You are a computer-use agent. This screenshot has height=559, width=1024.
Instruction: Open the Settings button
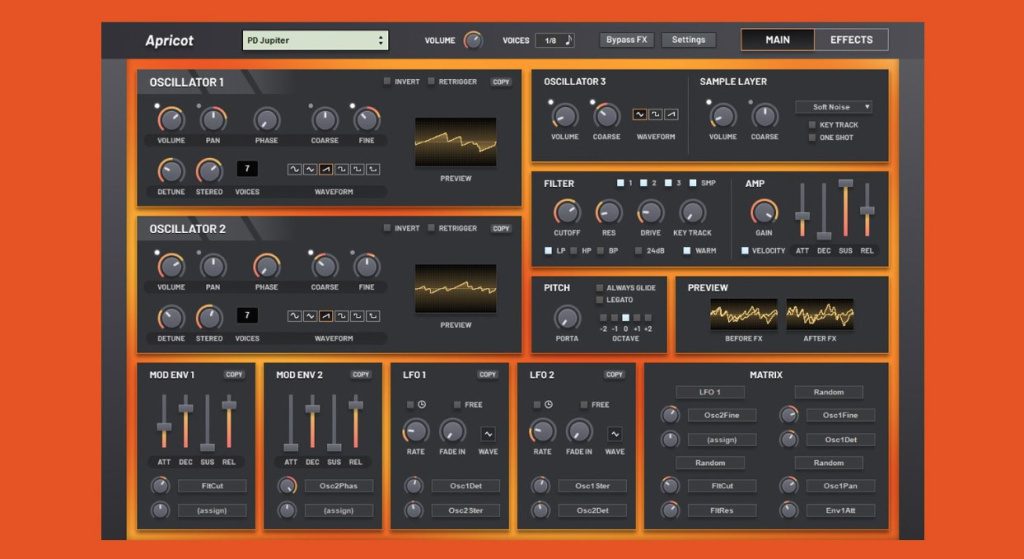(x=688, y=40)
